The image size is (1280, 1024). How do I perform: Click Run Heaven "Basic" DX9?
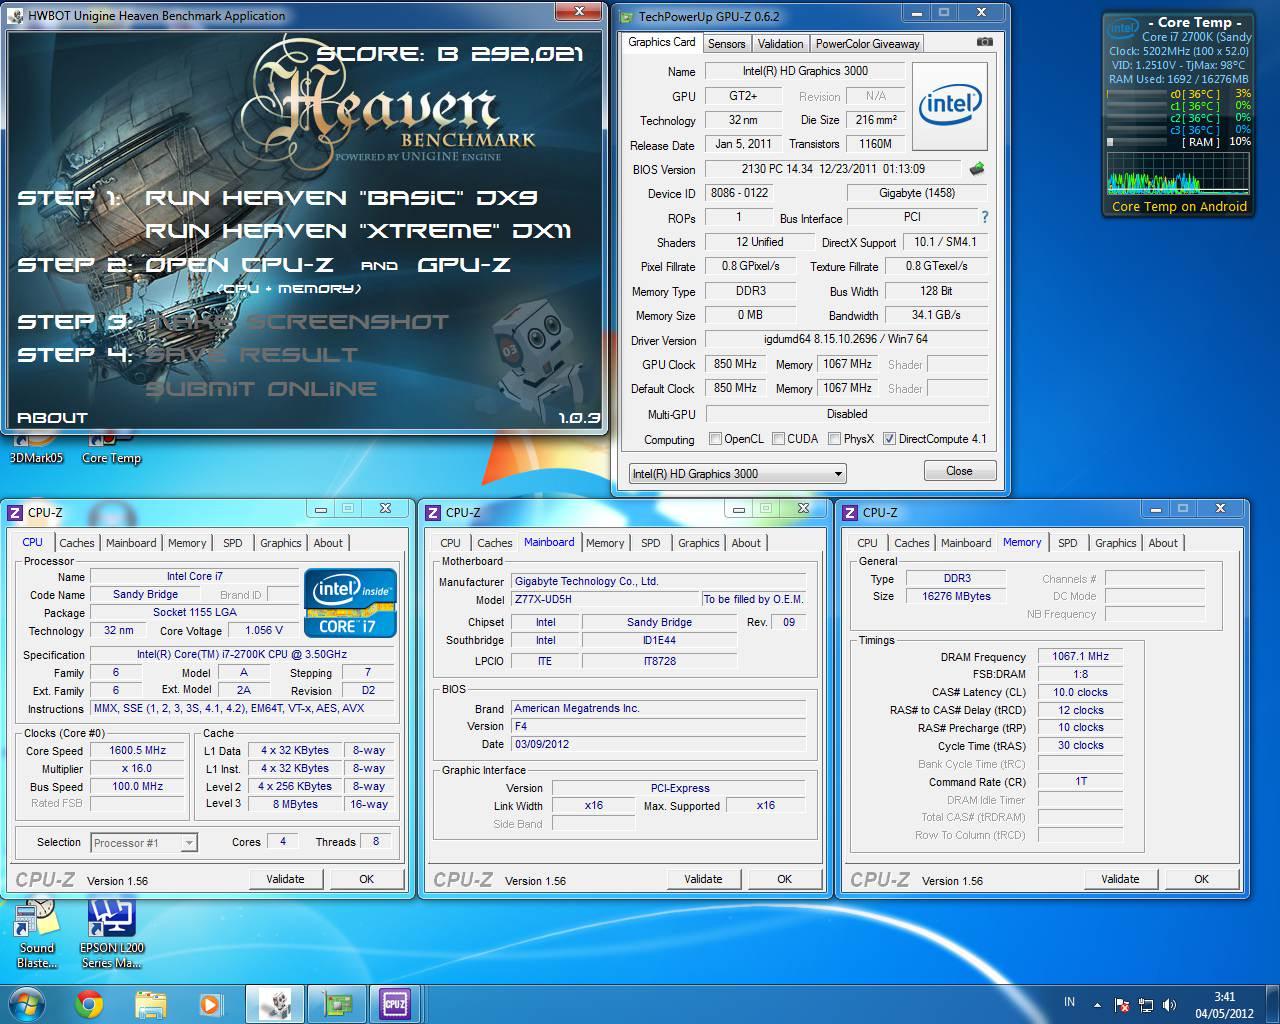[341, 198]
